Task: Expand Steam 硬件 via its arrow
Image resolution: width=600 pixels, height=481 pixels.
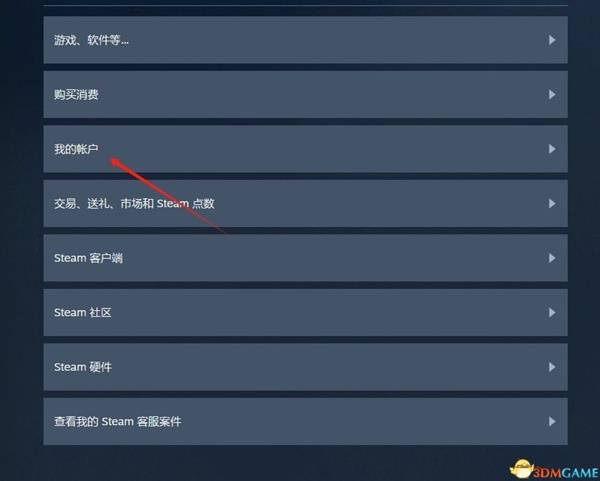Action: tap(552, 367)
